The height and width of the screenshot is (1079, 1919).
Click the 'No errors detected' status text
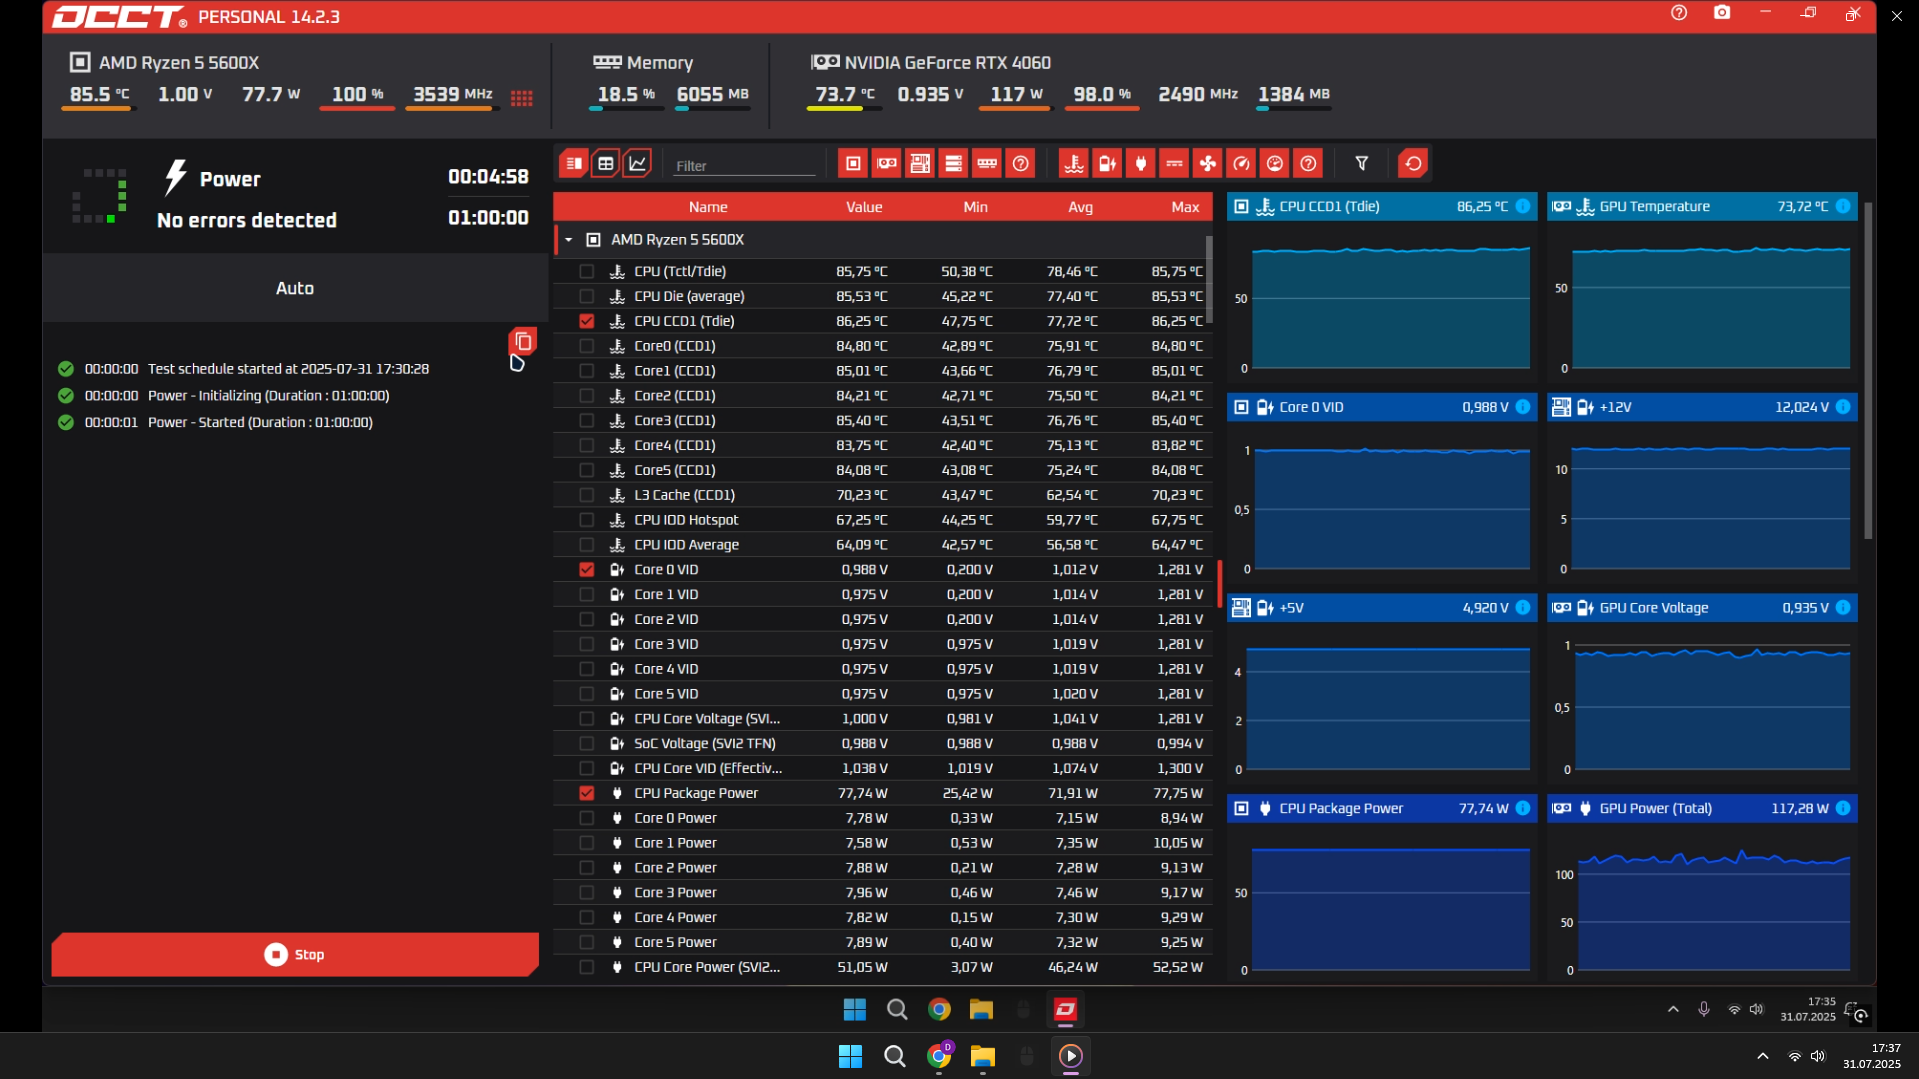247,220
